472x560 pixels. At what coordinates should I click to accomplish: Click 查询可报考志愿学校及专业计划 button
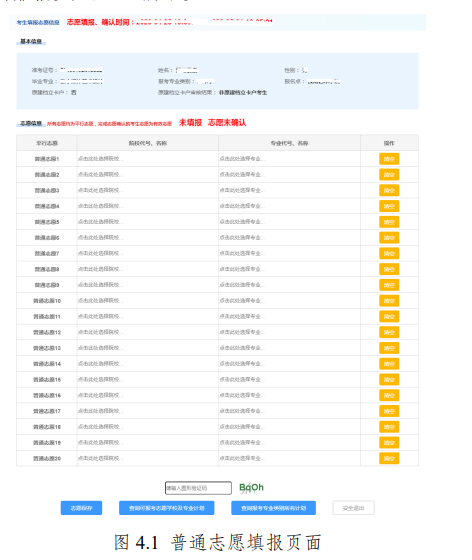tap(167, 508)
